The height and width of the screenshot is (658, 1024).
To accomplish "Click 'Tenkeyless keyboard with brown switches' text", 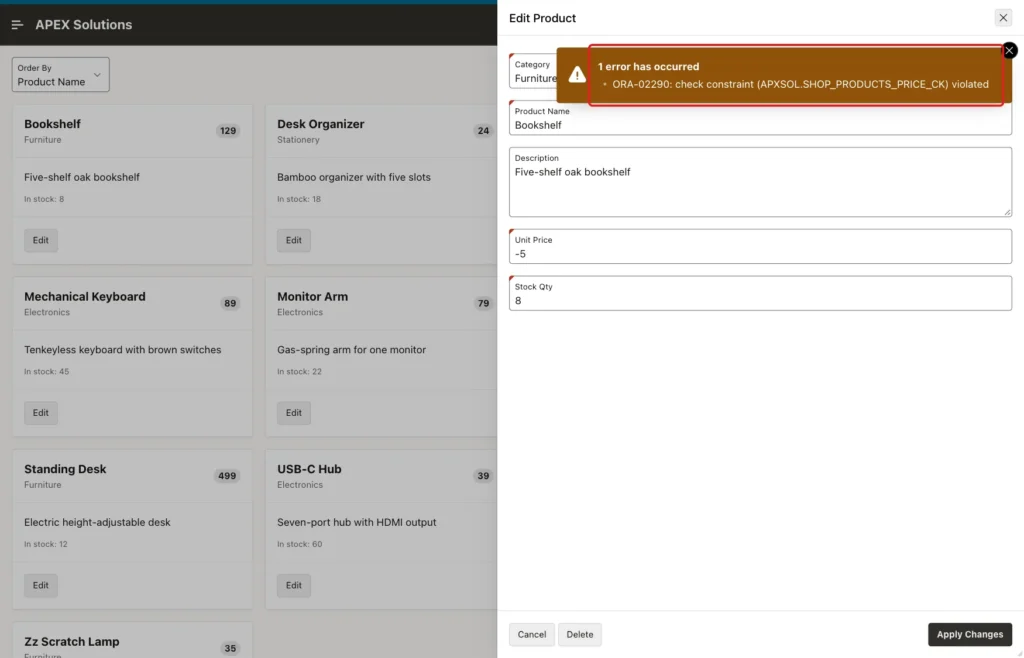I will point(123,350).
